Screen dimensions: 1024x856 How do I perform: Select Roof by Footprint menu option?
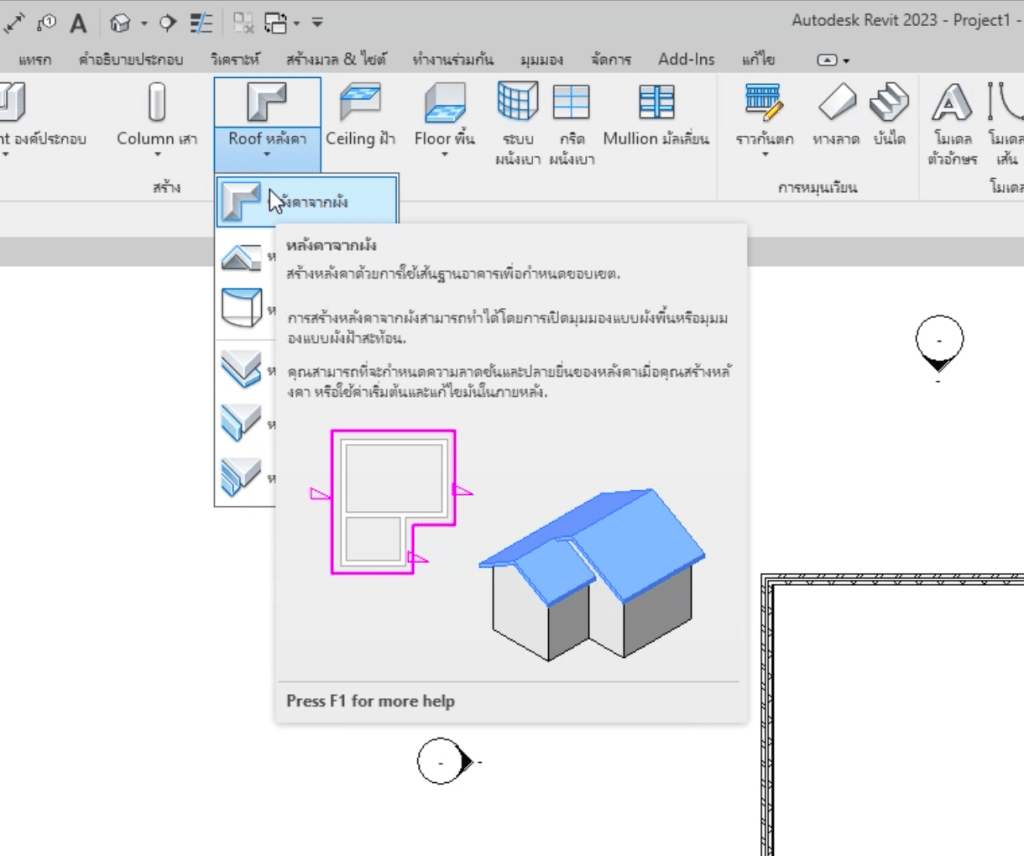300,203
